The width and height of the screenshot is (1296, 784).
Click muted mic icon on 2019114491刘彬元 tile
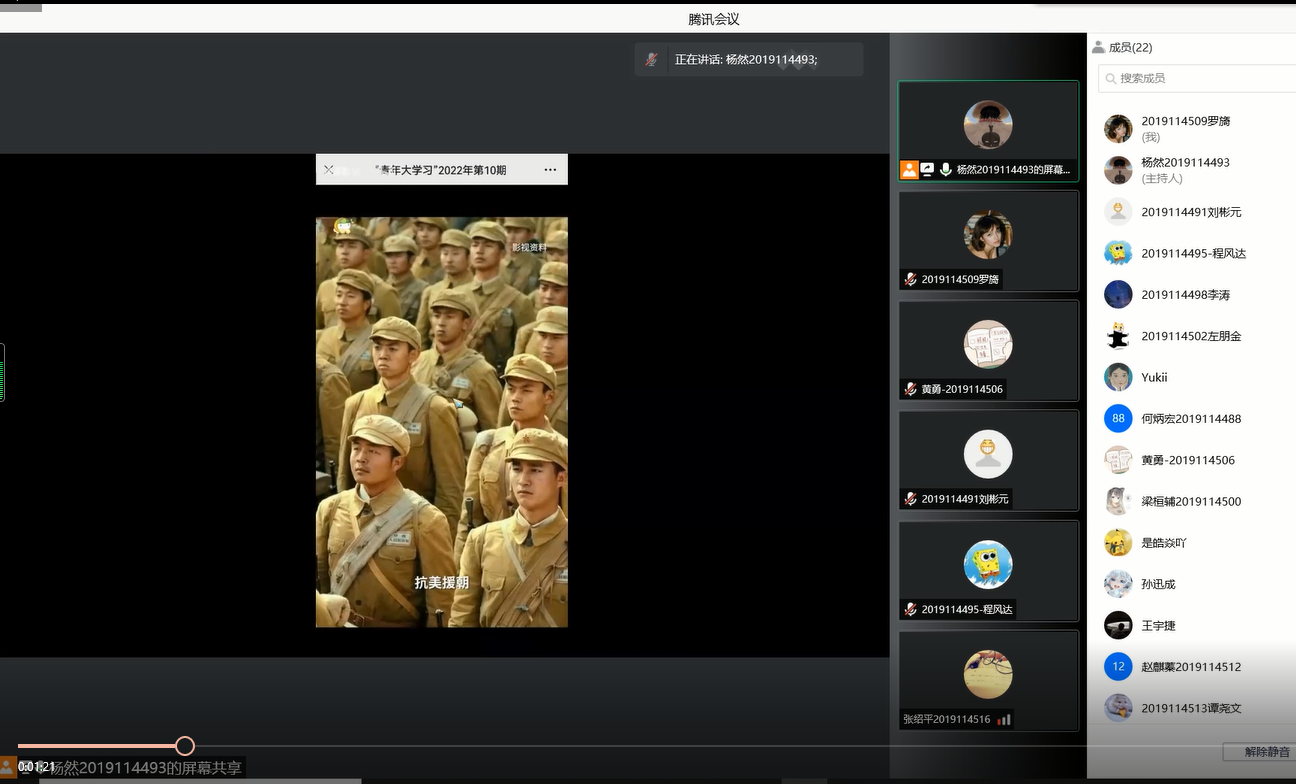pos(910,499)
